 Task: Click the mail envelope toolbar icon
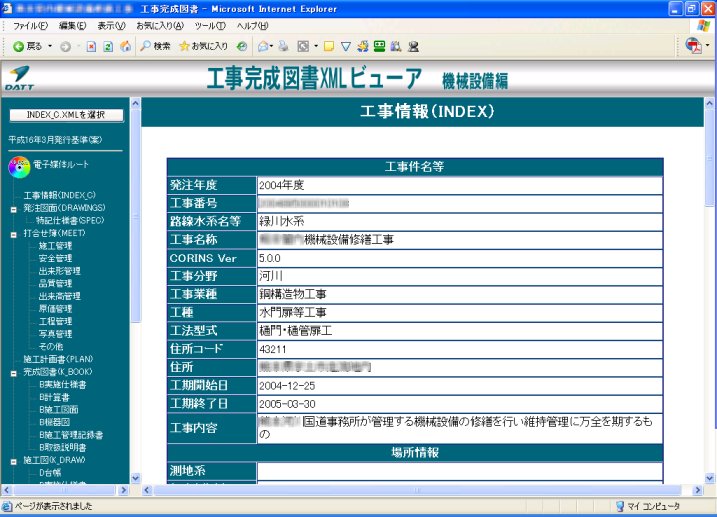coord(264,46)
